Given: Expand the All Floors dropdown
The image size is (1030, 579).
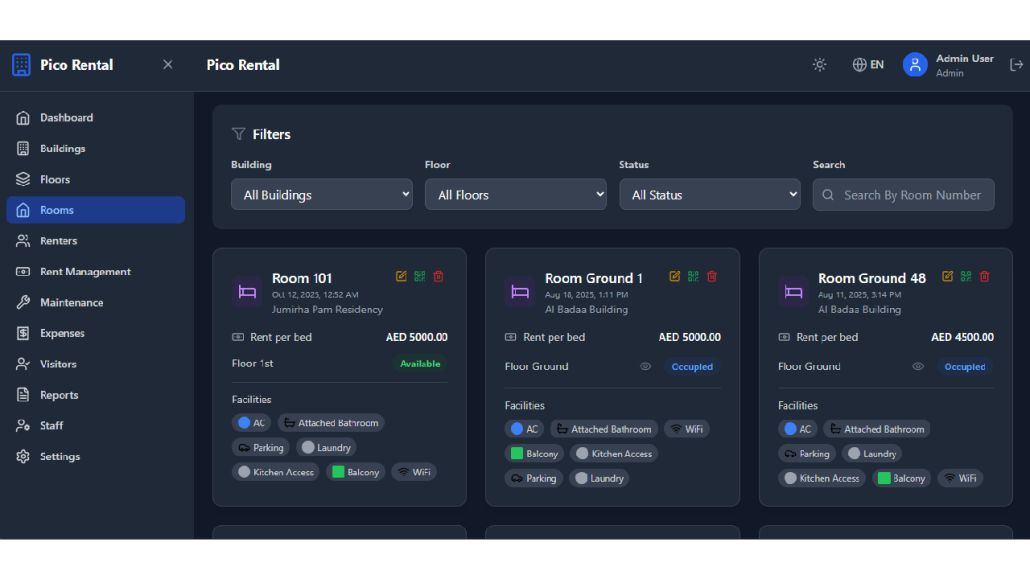Looking at the screenshot, I should [515, 195].
